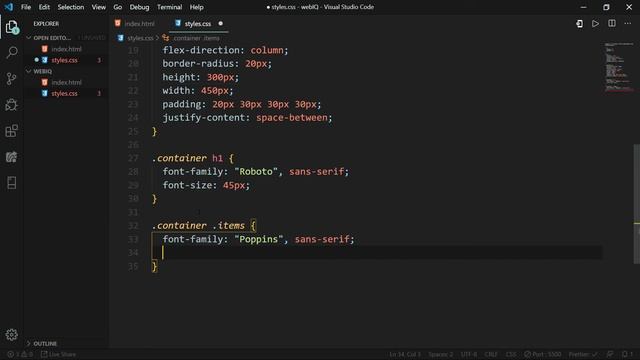Open index.html in the WEBIQ folder
The width and height of the screenshot is (640, 360).
coord(66,82)
